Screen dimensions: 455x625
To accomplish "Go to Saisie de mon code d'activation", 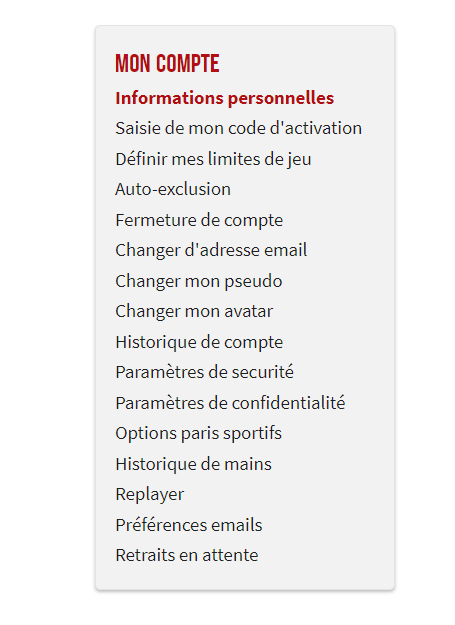I will 239,128.
